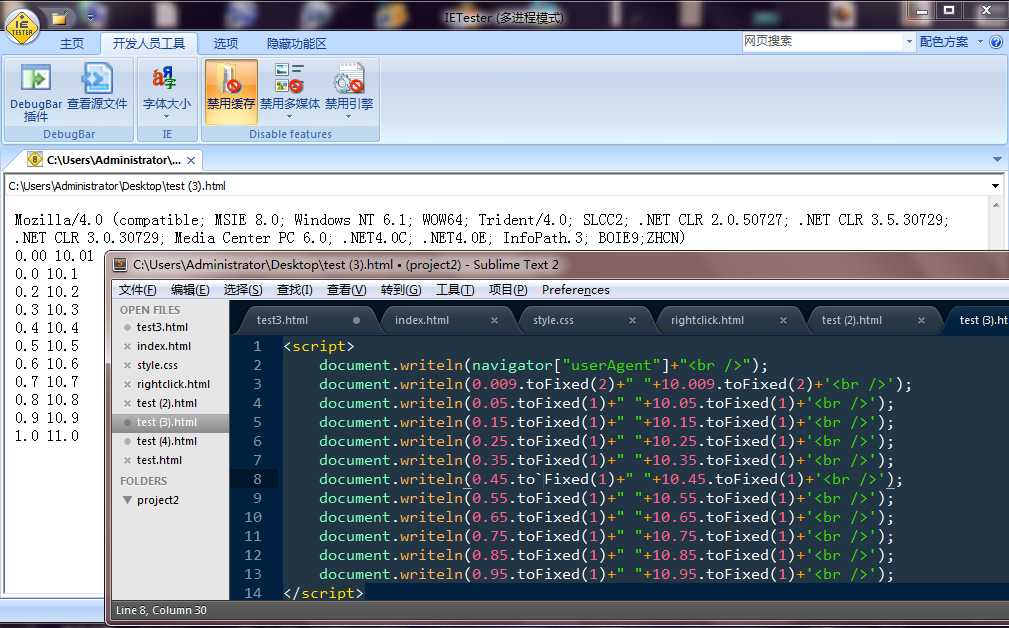
Task: Collapse the project2 folder
Action: 127,500
